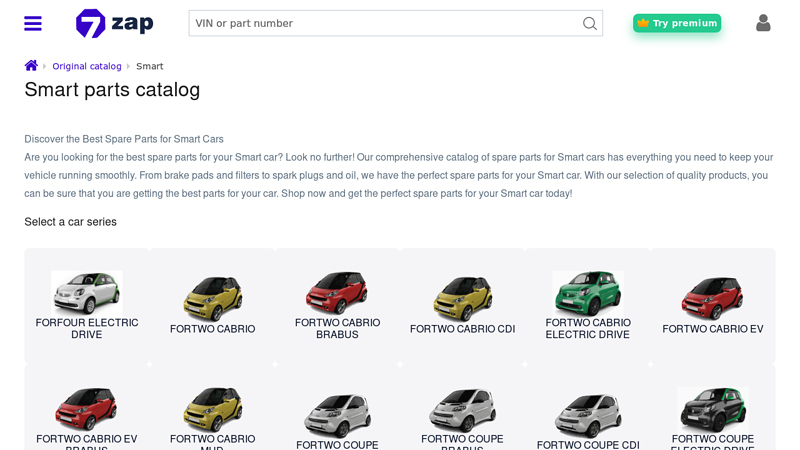Click the 7zap logo
The height and width of the screenshot is (450, 800).
tap(115, 23)
